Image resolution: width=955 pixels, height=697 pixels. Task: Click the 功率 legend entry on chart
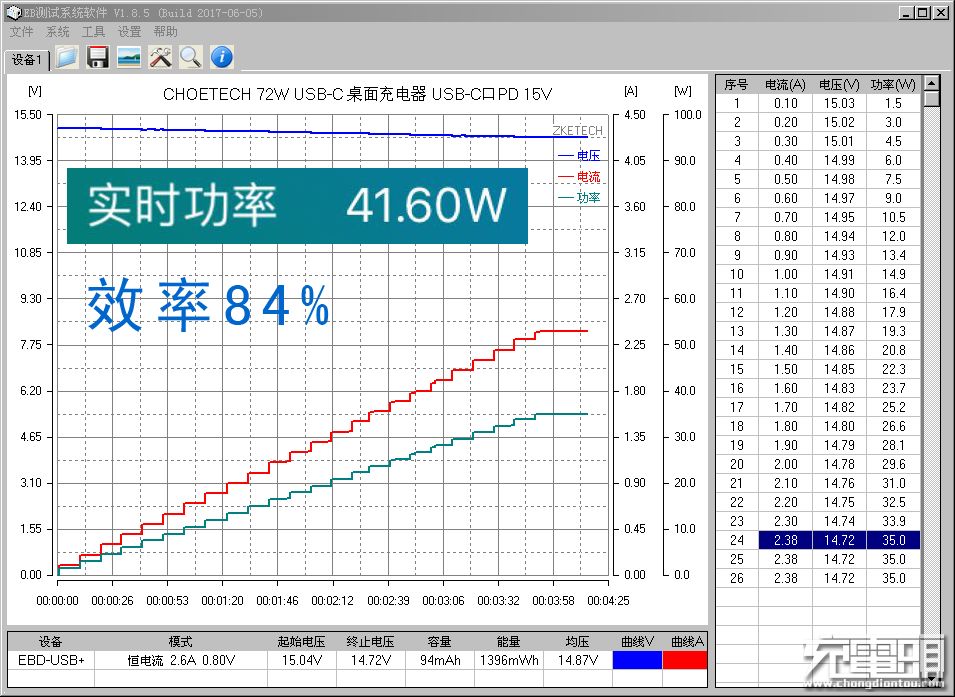click(x=579, y=197)
